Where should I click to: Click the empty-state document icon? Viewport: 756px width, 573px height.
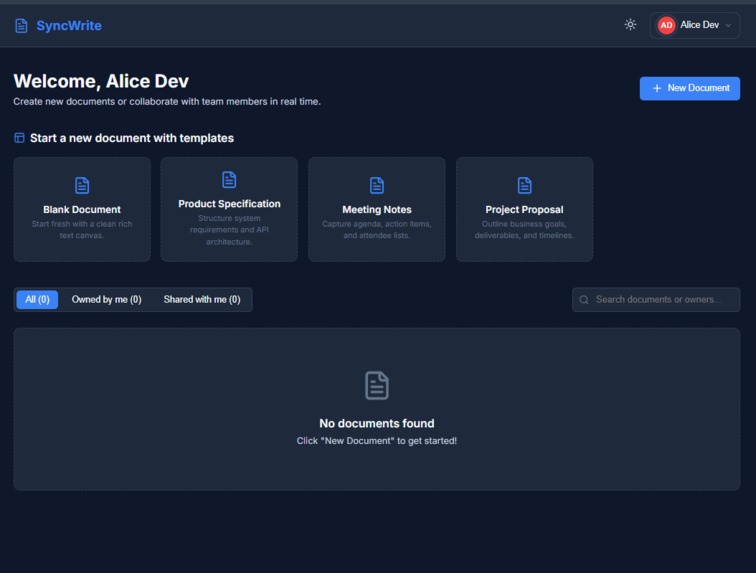point(377,385)
